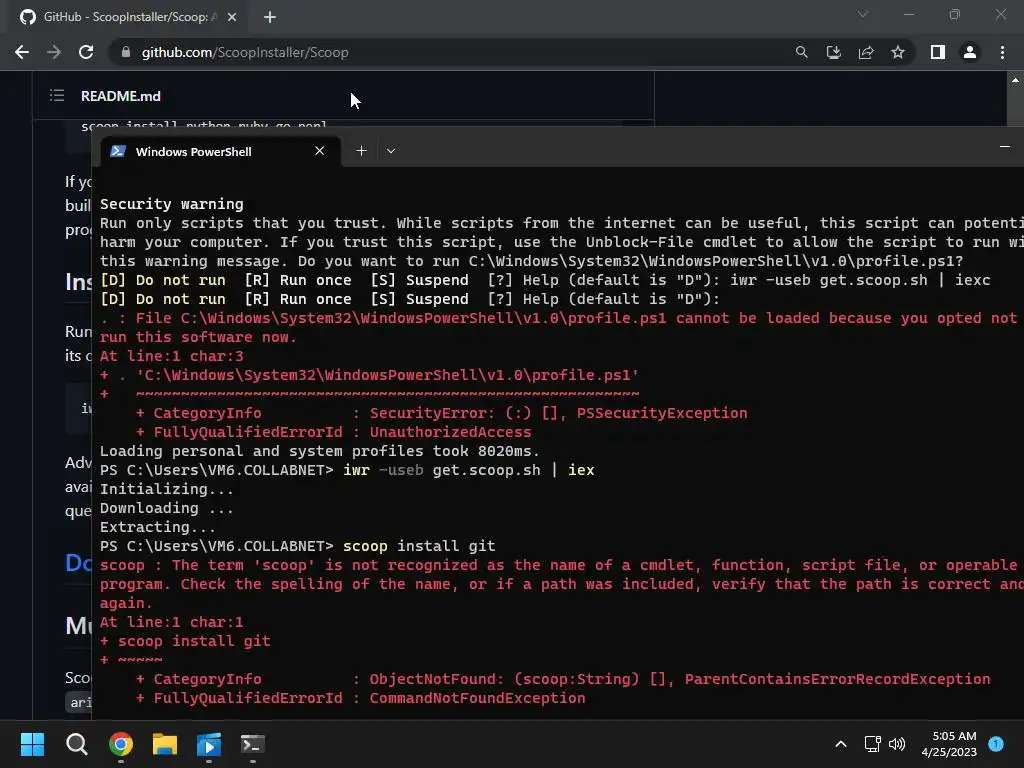Open network status tray icon
This screenshot has height=768, width=1024.
pyautogui.click(x=872, y=744)
